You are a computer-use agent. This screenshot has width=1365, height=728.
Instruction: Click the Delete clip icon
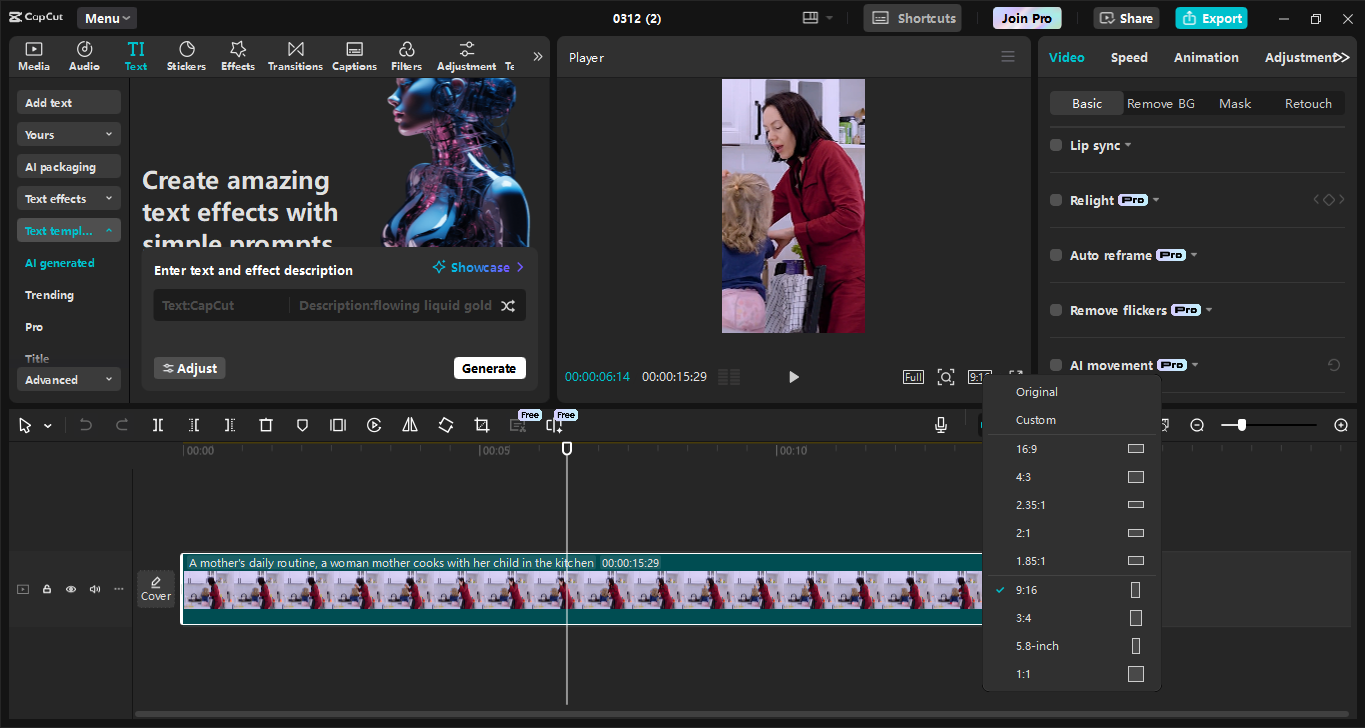click(x=265, y=425)
